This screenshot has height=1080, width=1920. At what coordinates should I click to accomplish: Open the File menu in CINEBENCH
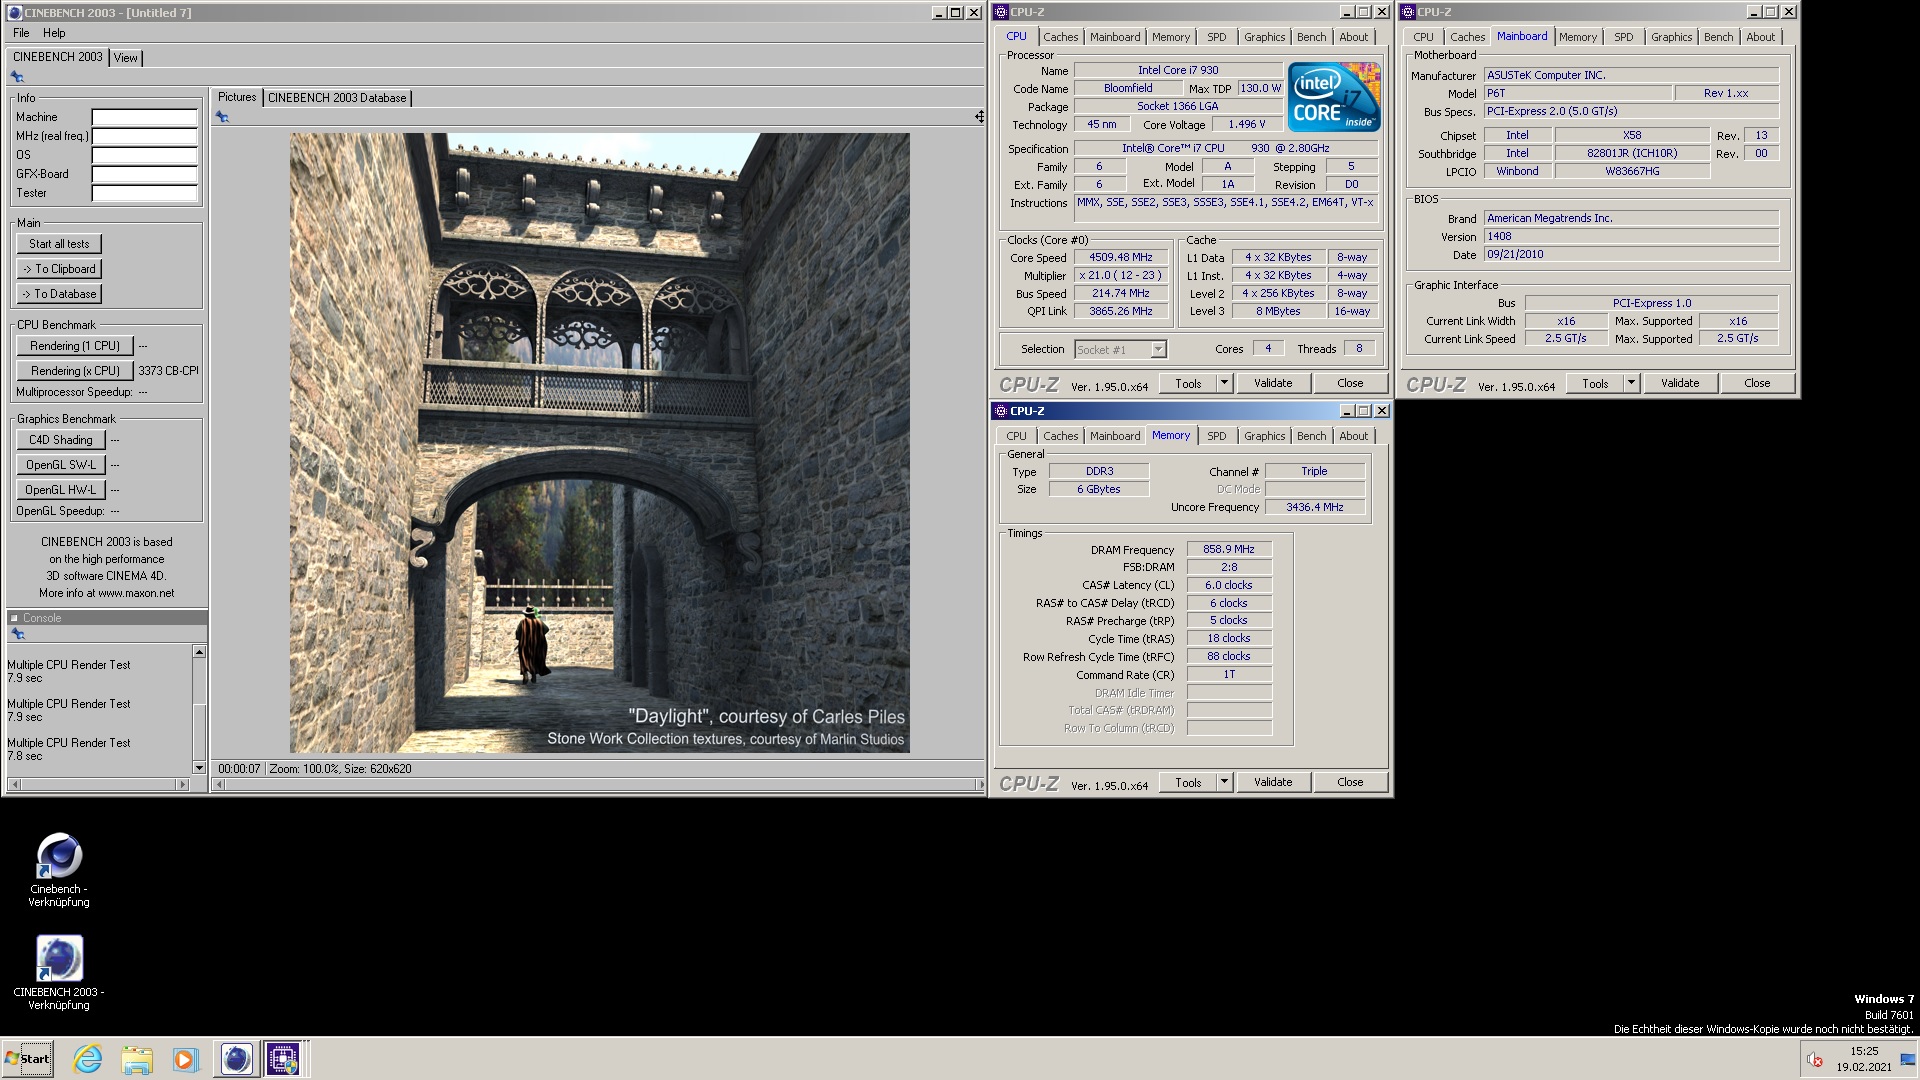(x=21, y=33)
